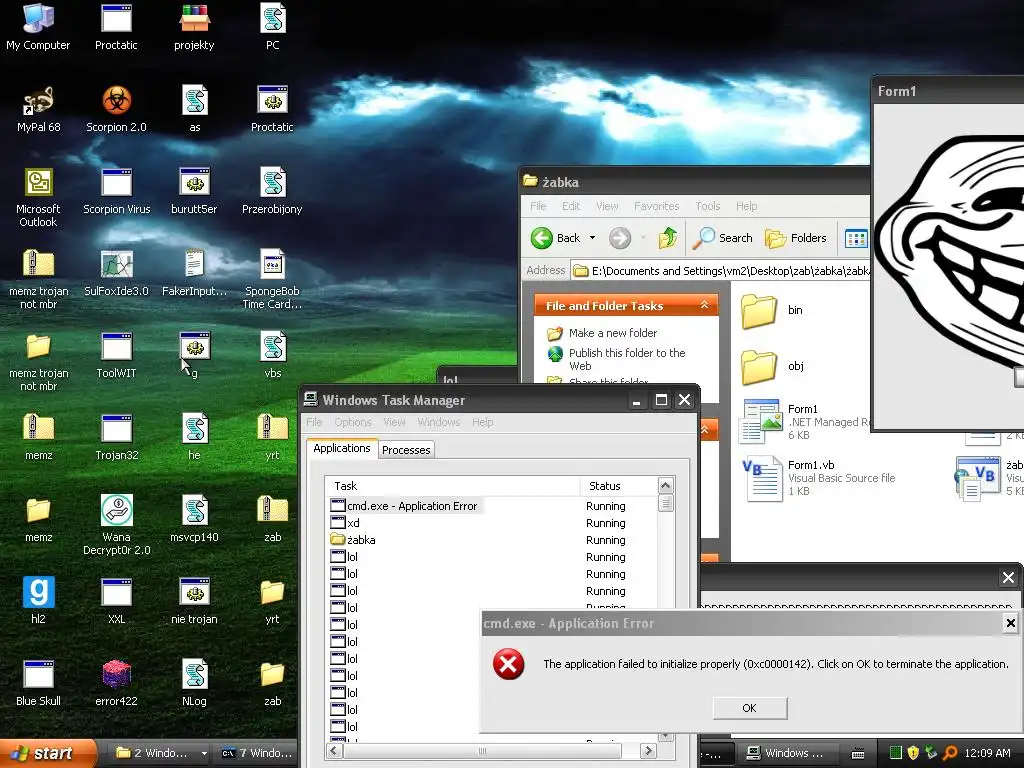Select the PC script icon
The height and width of the screenshot is (768, 1024).
pyautogui.click(x=272, y=26)
